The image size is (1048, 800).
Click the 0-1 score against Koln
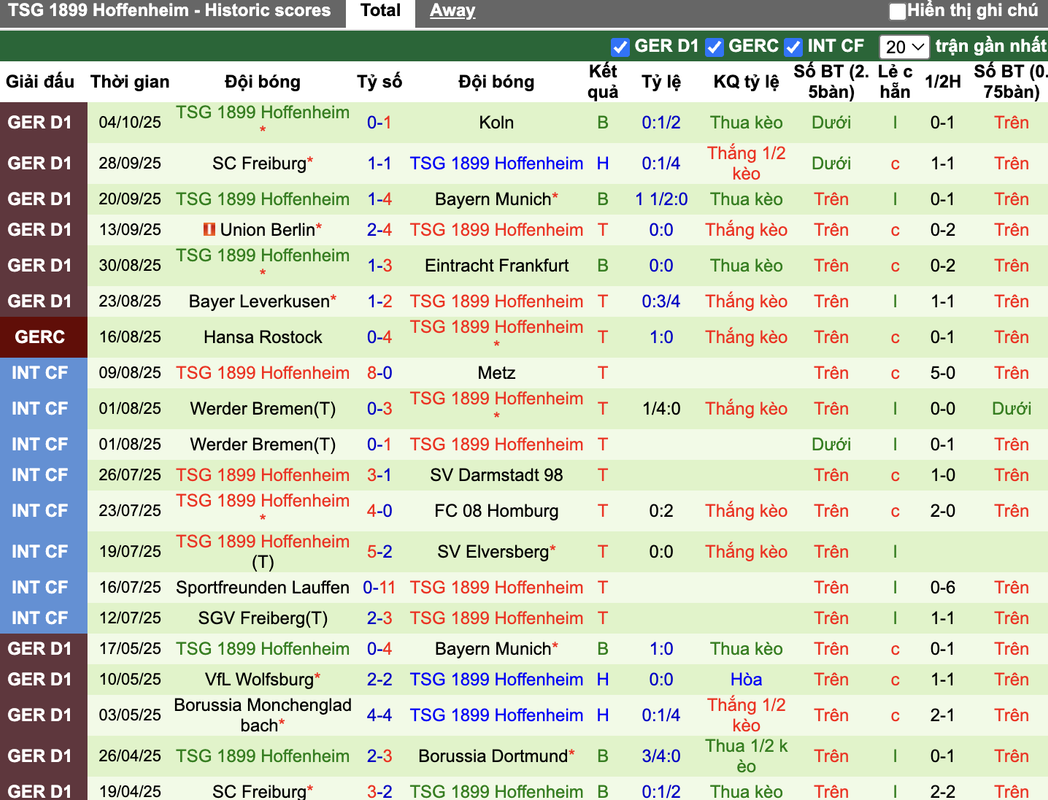click(x=379, y=122)
